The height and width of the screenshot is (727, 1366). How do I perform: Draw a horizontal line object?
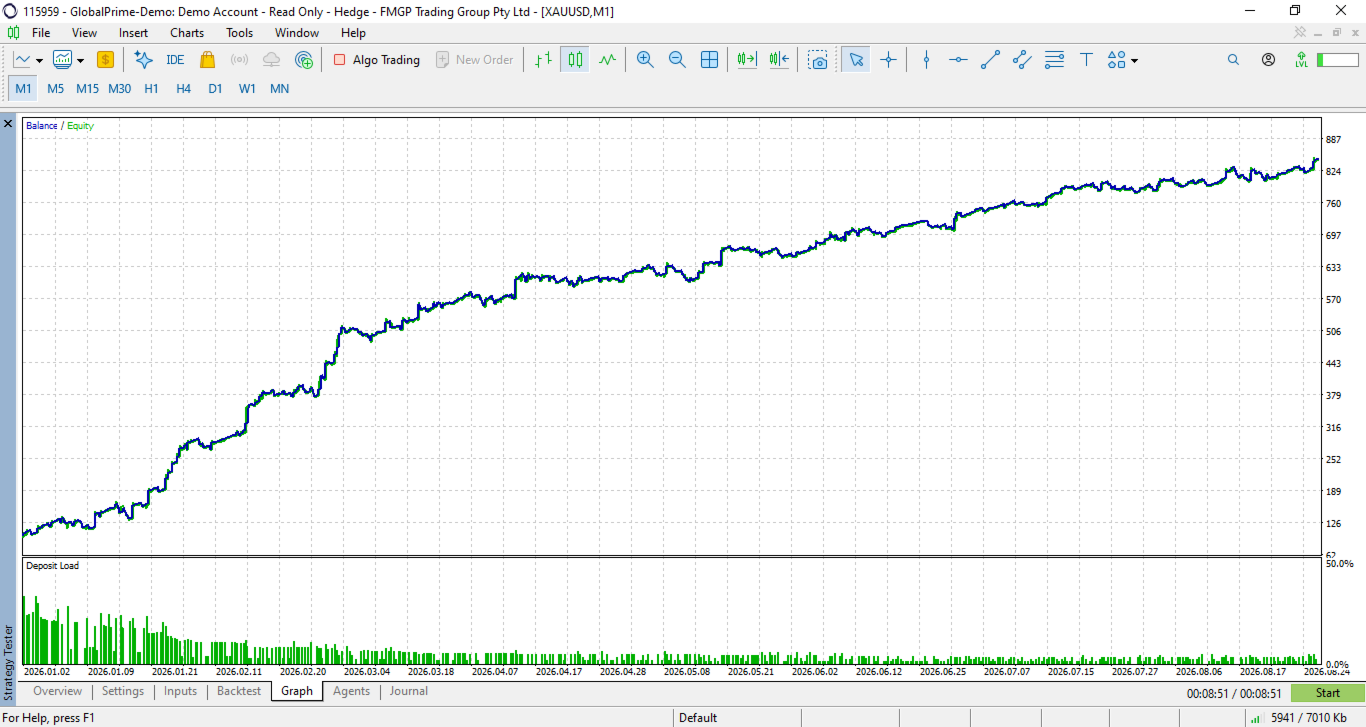pyautogui.click(x=958, y=60)
